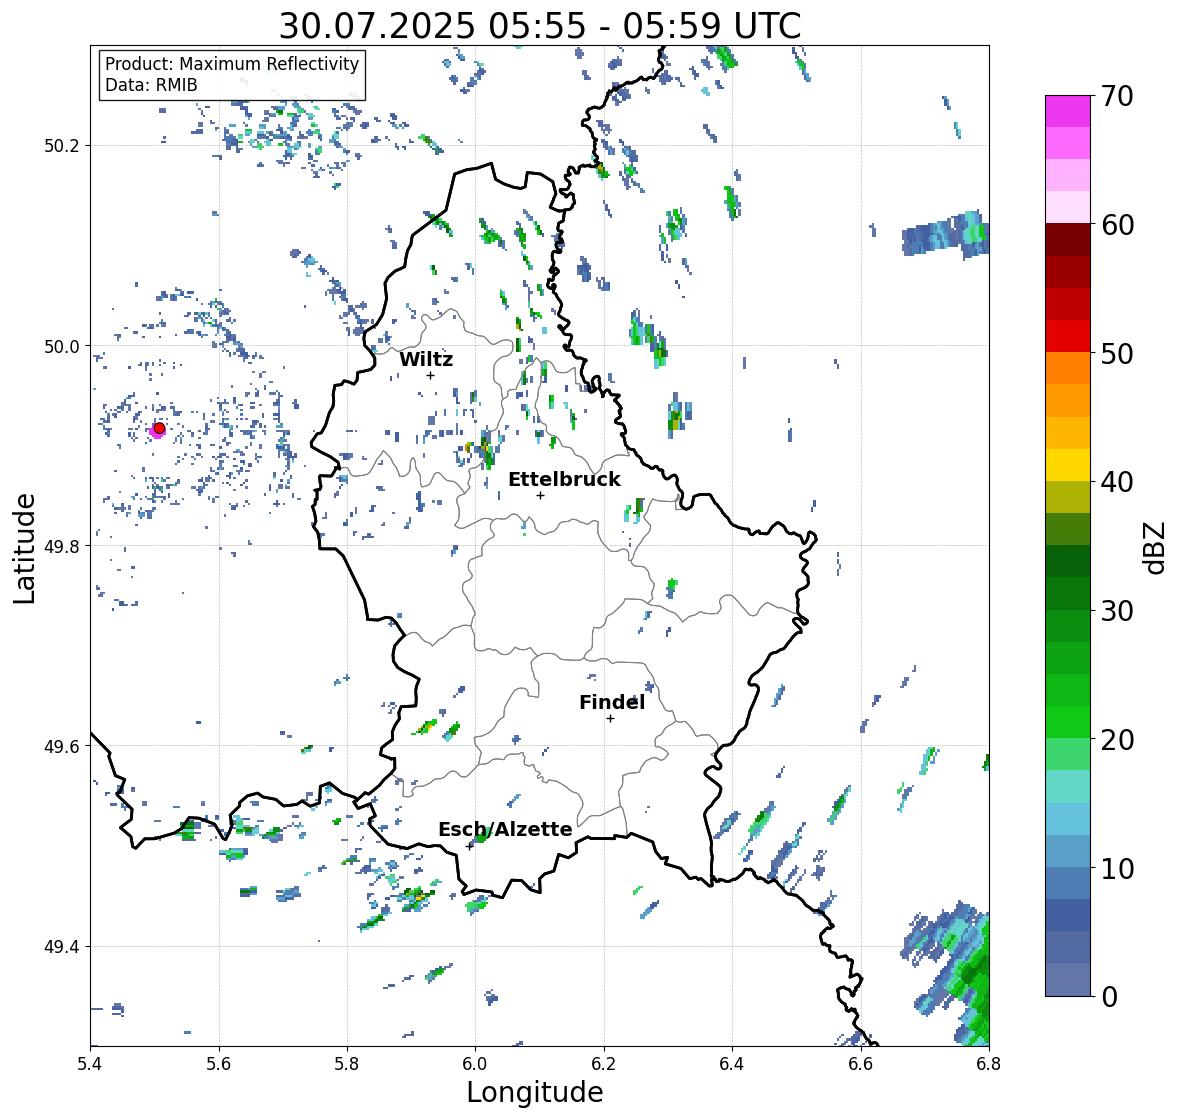The image size is (1179, 1117).
Task: Click the 50 tick label on colorbar
Action: [x=1117, y=353]
